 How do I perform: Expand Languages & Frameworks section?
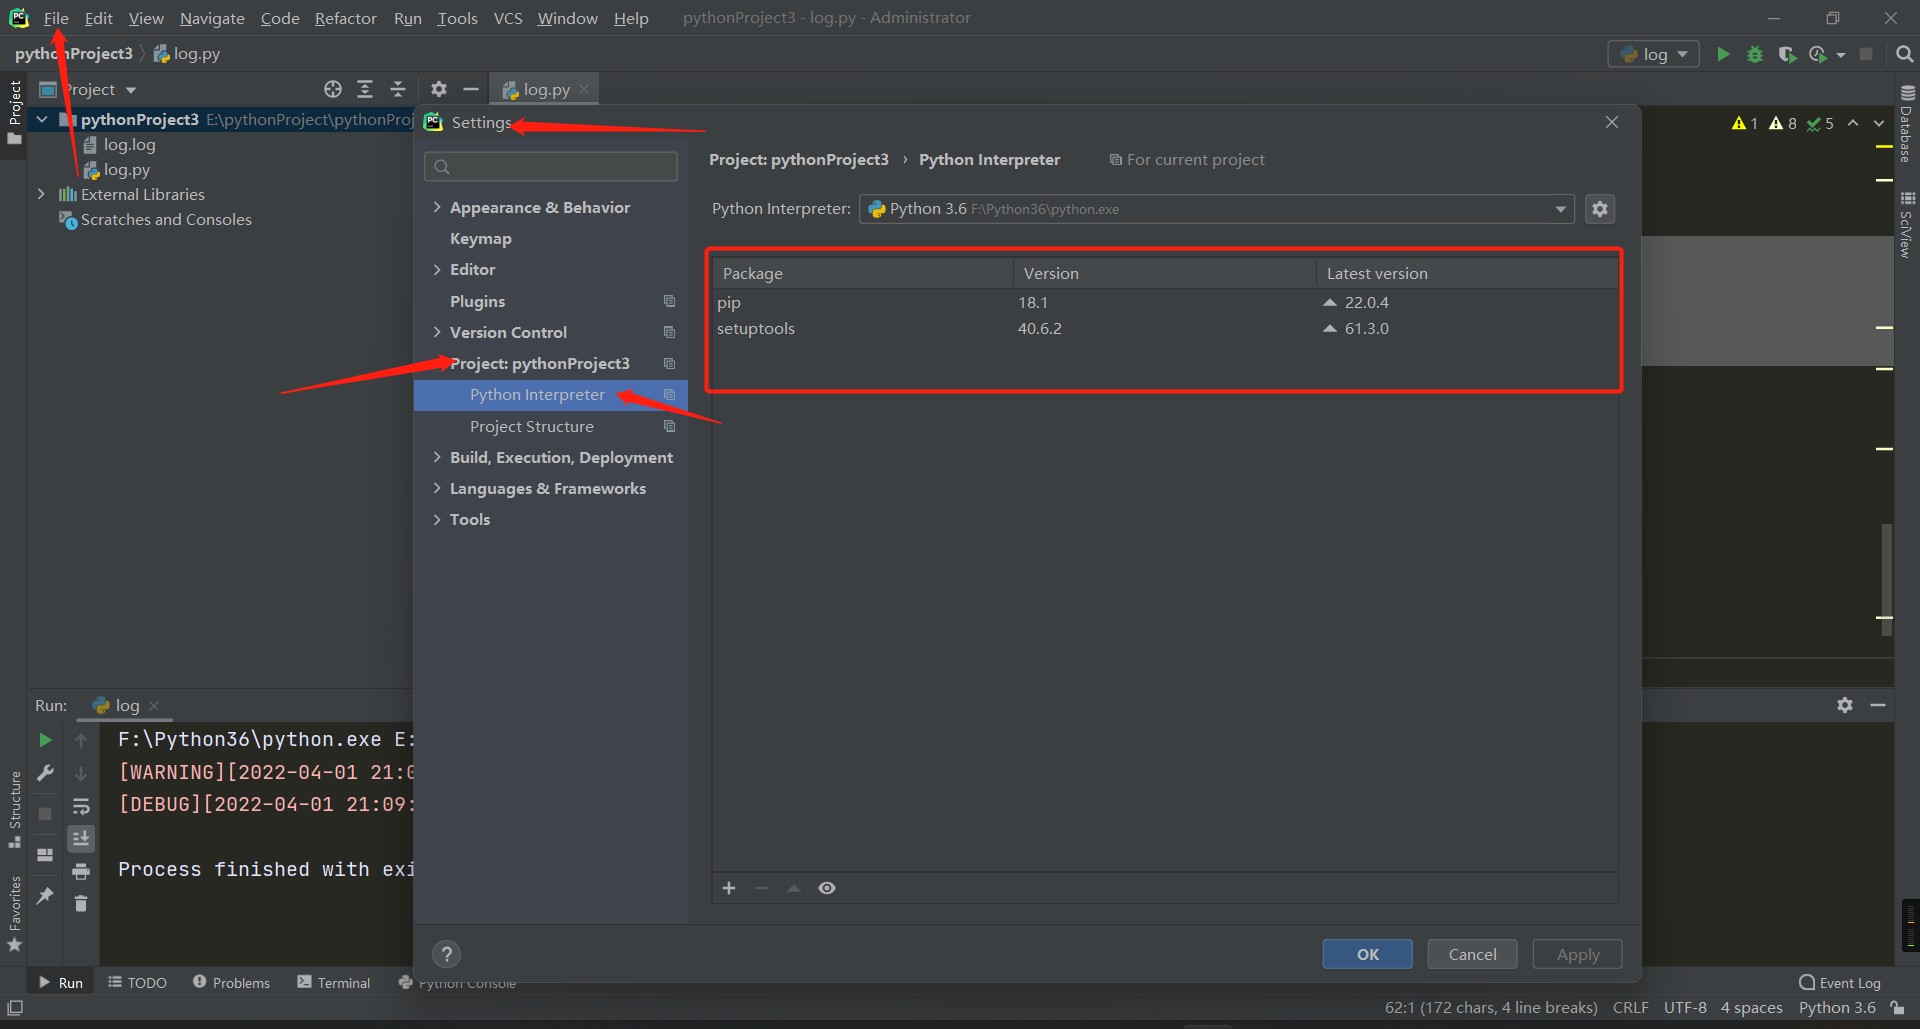pyautogui.click(x=437, y=488)
